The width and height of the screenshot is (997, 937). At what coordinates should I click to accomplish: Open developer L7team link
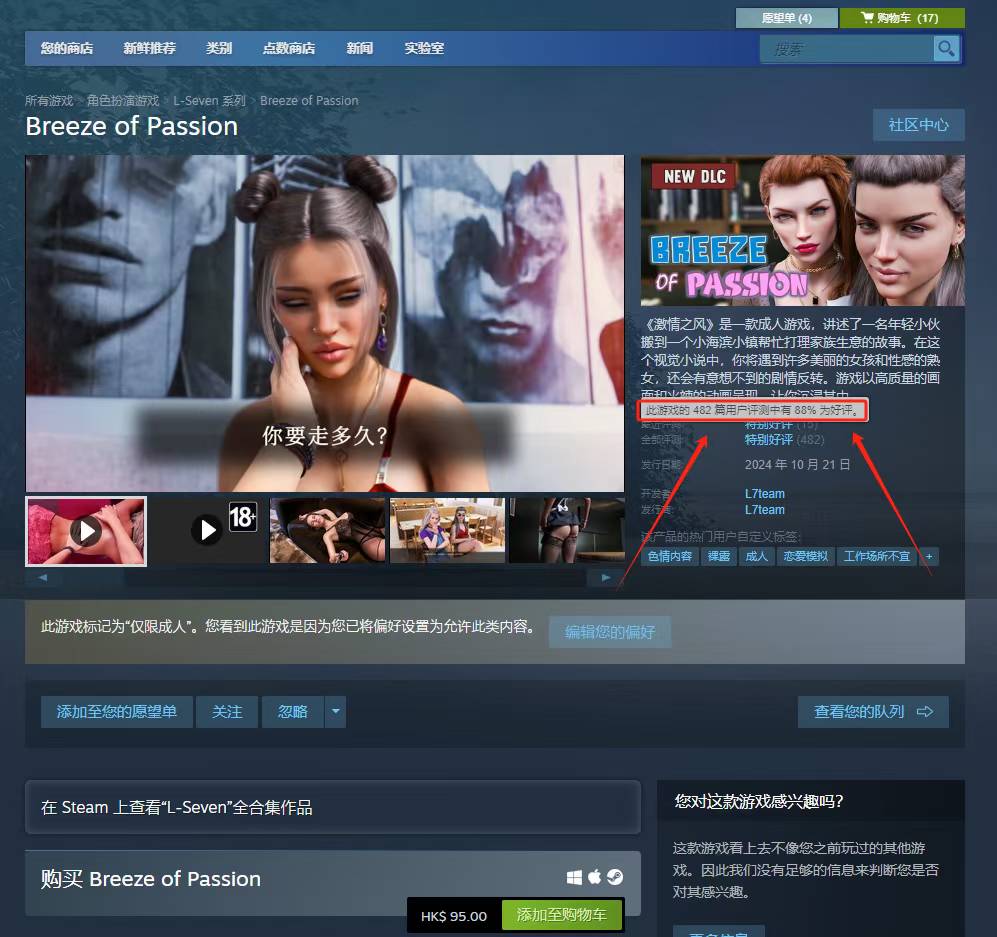click(x=764, y=493)
